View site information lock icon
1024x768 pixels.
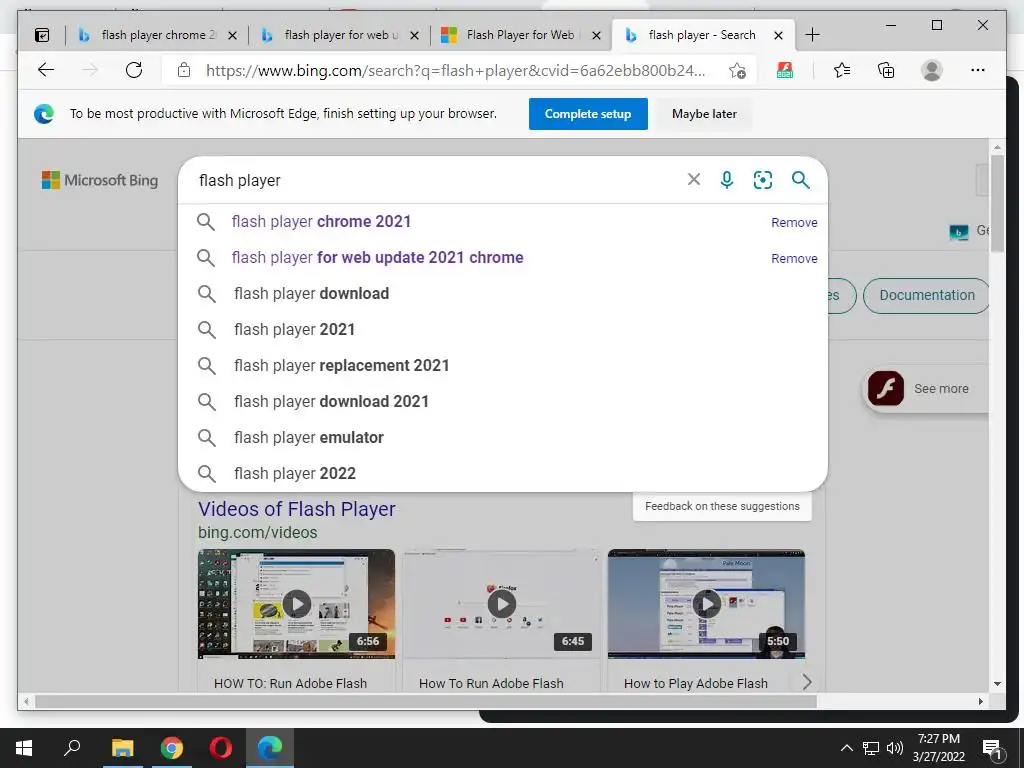point(184,70)
